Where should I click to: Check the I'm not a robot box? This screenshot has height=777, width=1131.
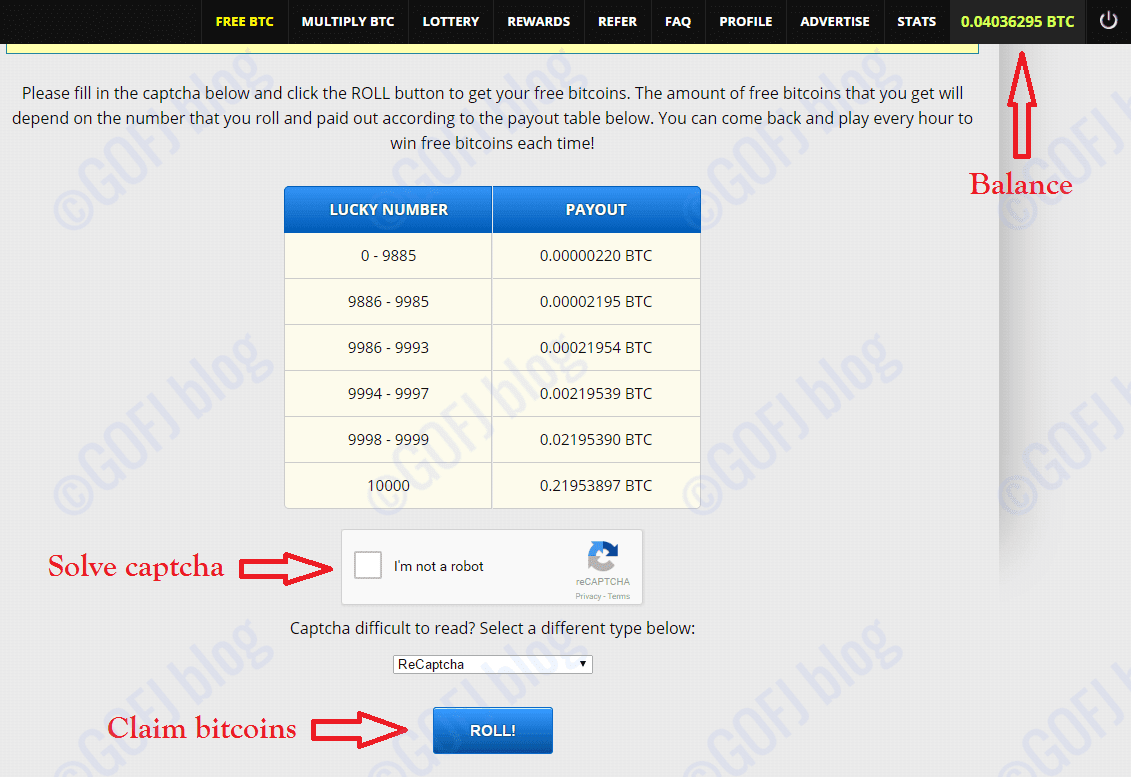[368, 566]
